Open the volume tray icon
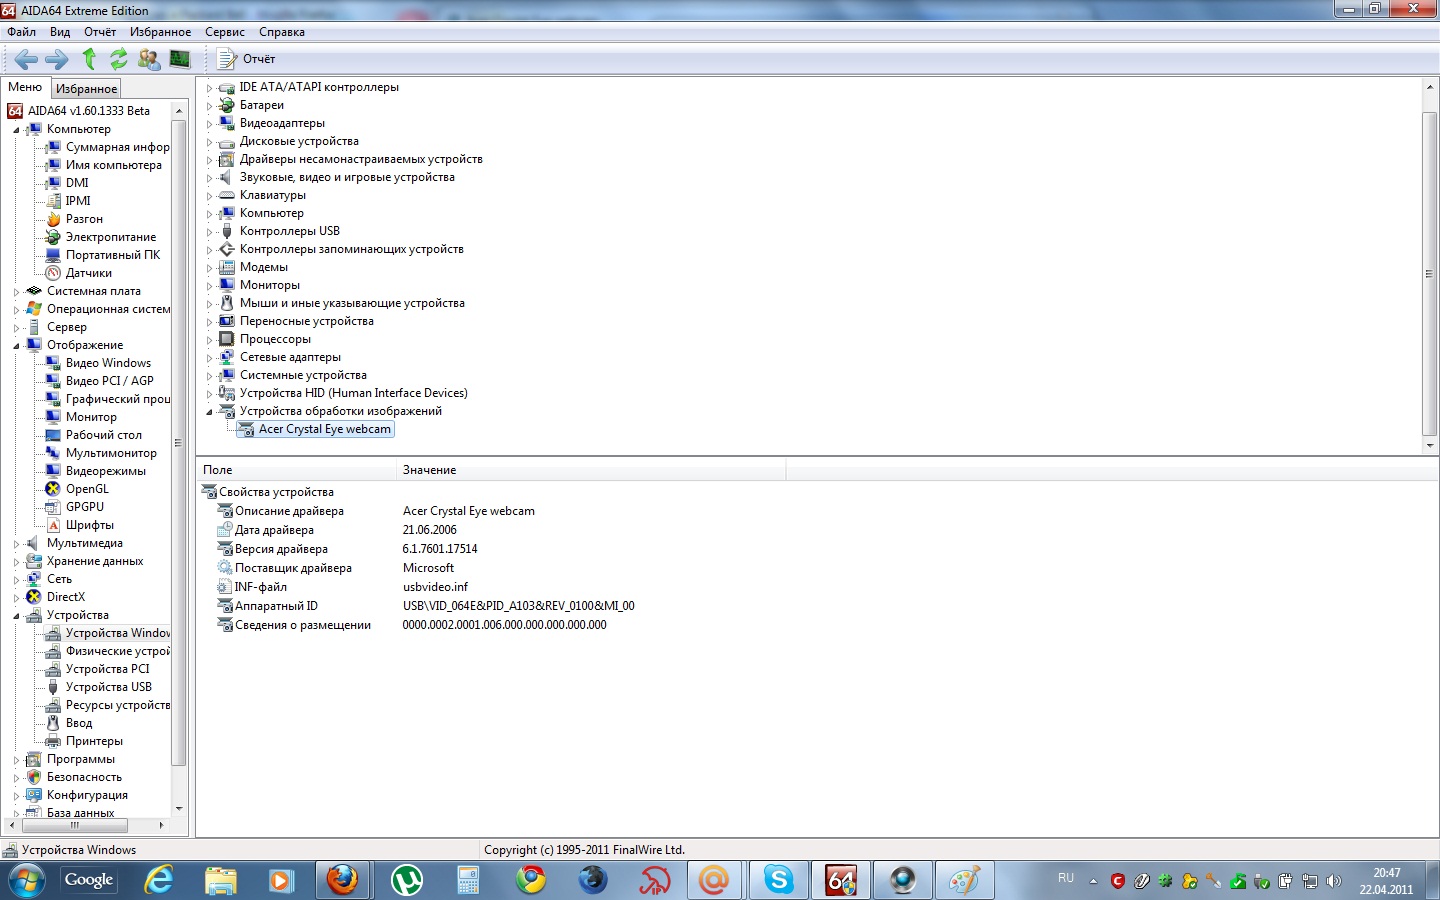This screenshot has width=1440, height=900. click(1333, 881)
